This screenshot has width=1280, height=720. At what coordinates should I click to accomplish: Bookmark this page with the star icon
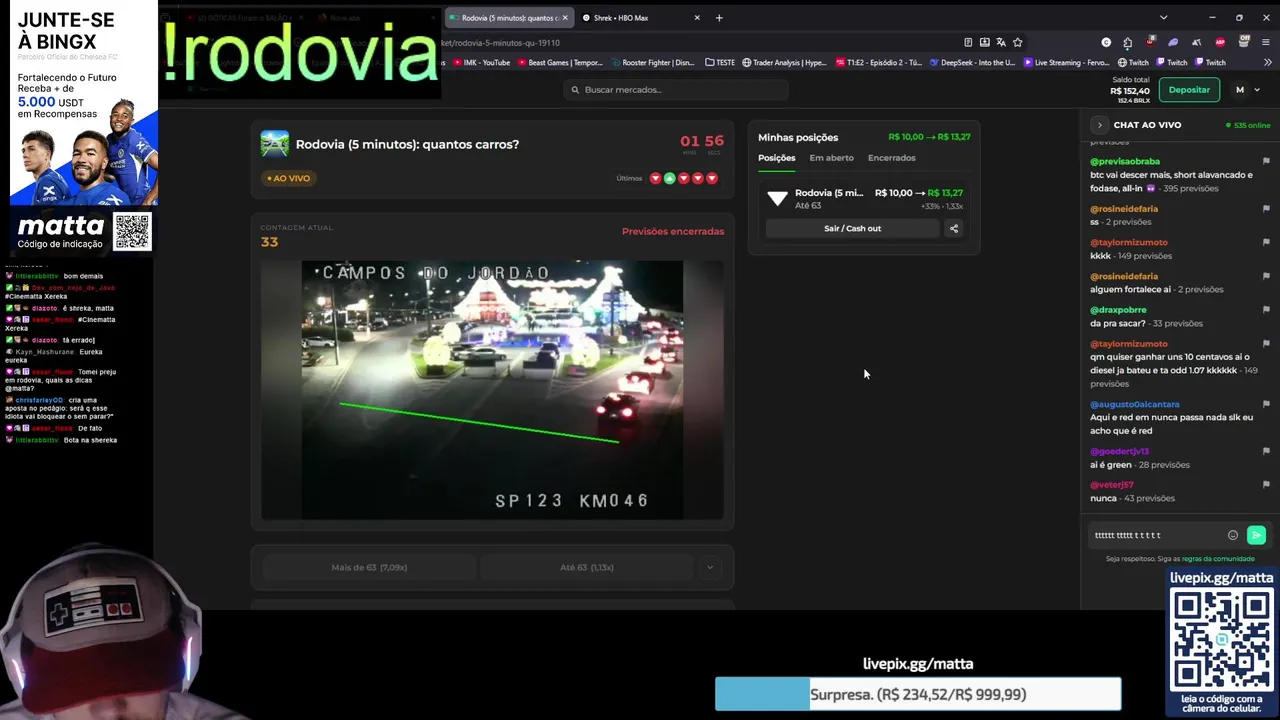coord(1018,42)
